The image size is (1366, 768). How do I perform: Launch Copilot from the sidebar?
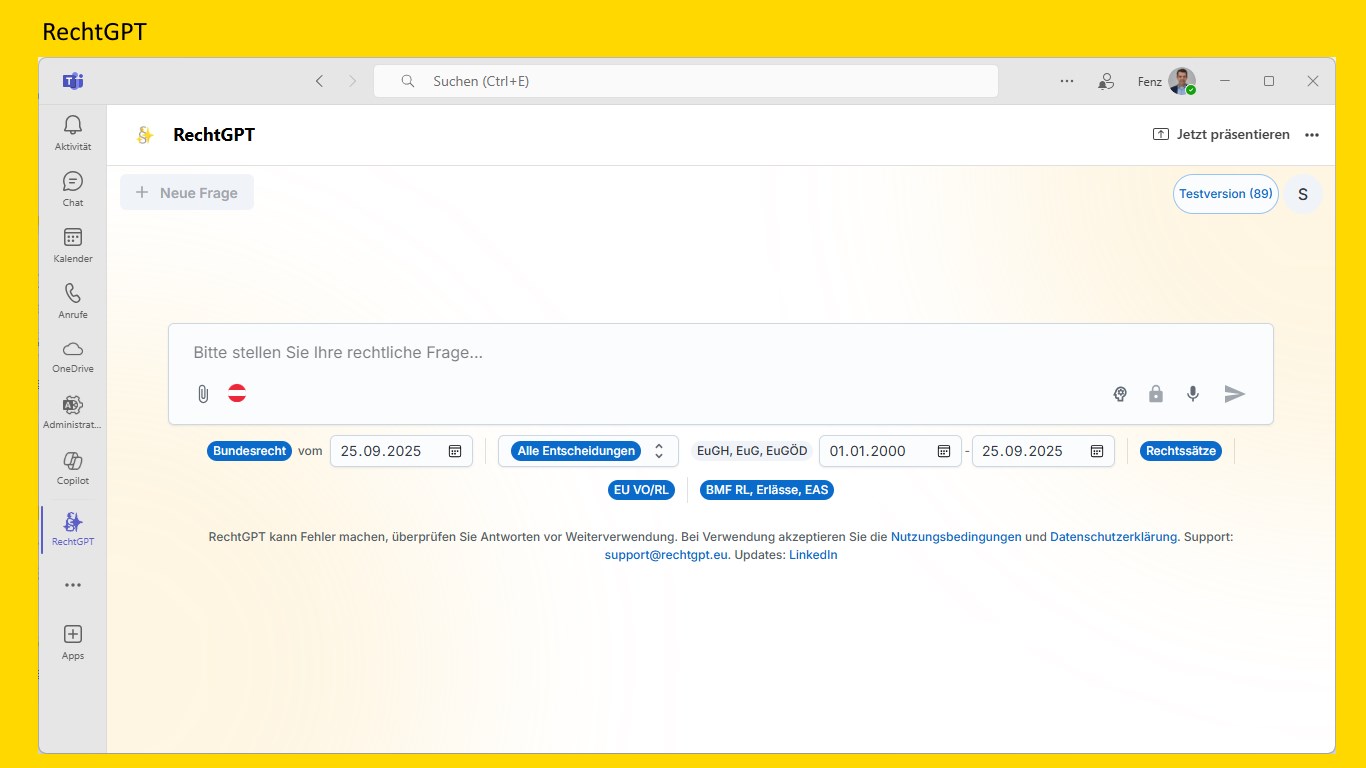pos(73,468)
